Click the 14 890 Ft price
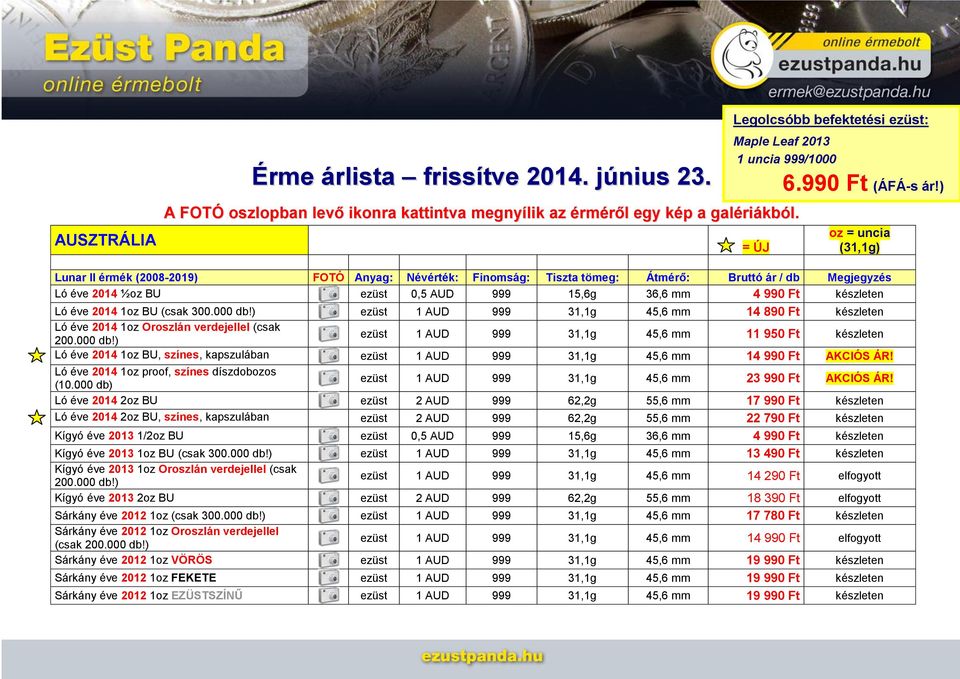Image resolution: width=960 pixels, height=679 pixels. click(773, 312)
